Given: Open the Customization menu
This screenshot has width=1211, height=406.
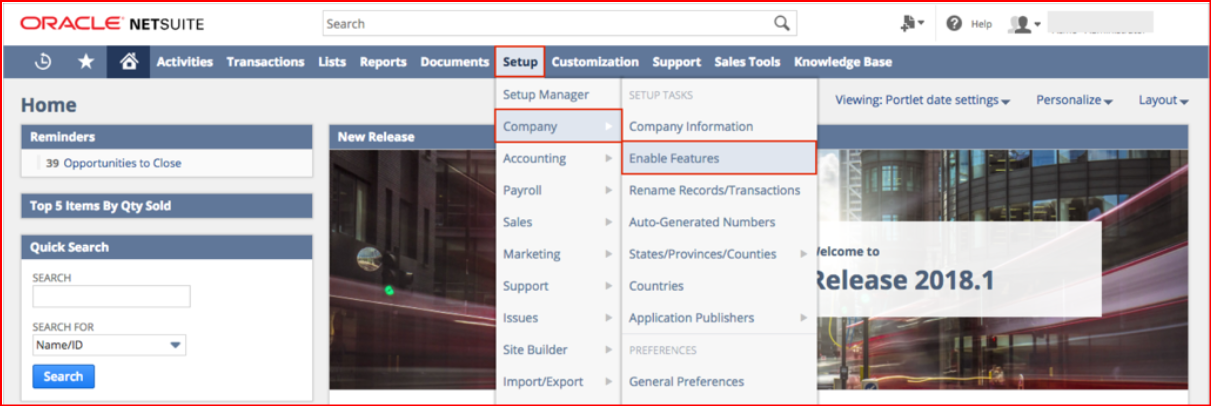Looking at the screenshot, I should pyautogui.click(x=595, y=62).
